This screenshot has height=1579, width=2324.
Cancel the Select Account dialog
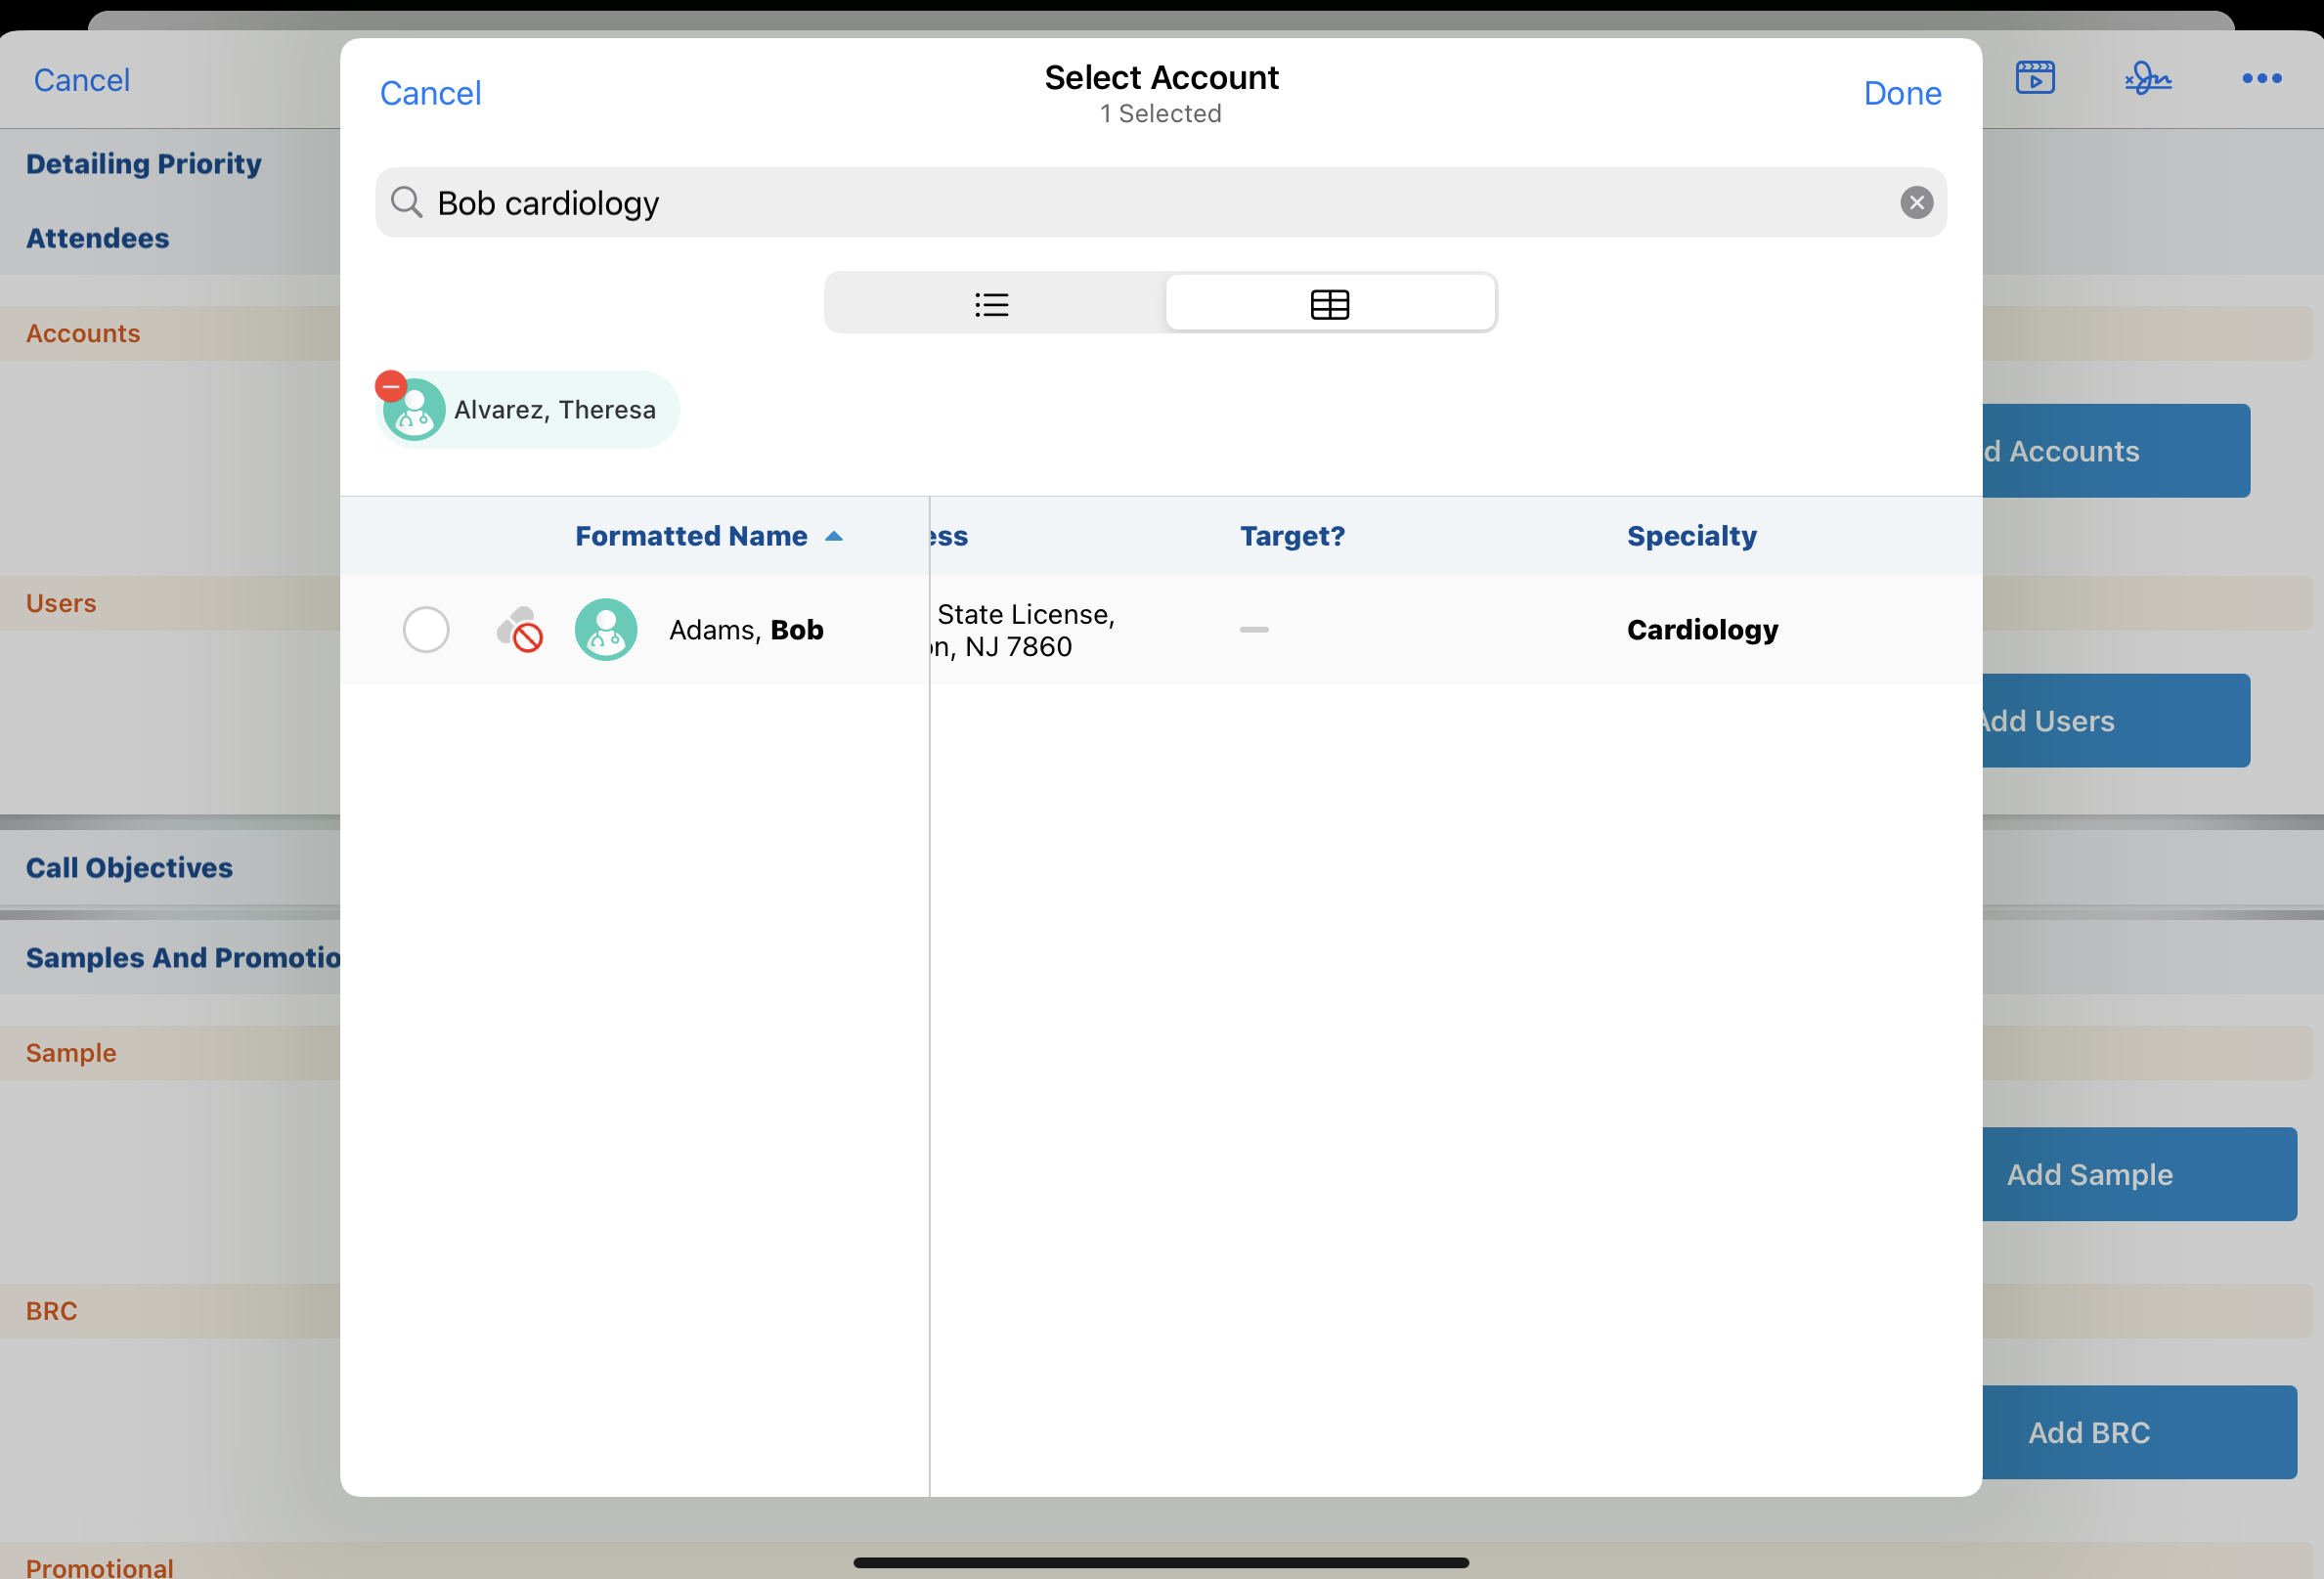pos(430,93)
